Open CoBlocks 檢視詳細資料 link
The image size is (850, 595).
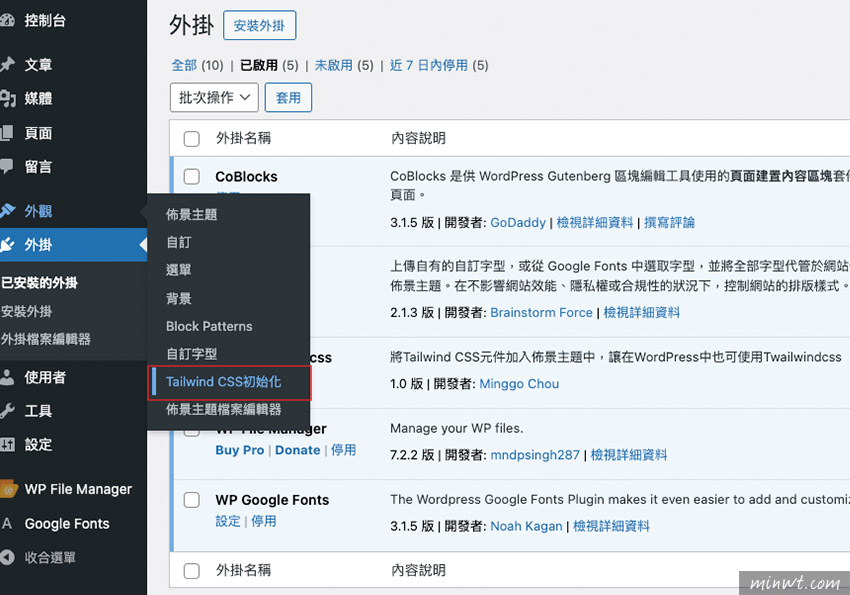click(x=595, y=223)
